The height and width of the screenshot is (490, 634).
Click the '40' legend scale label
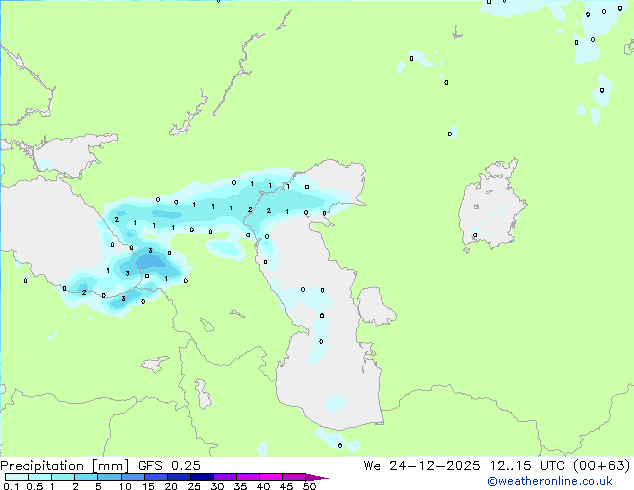coord(263,486)
